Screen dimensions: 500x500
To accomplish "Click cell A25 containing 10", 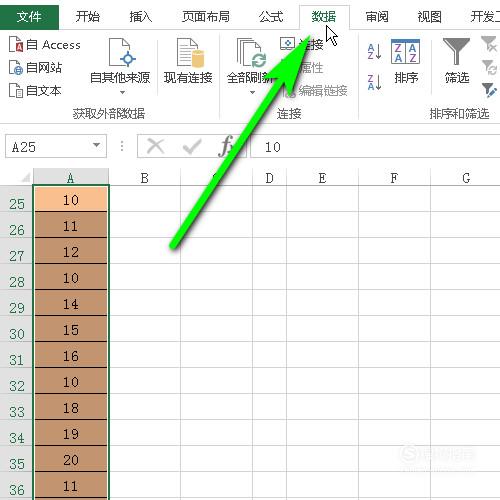I will click(71, 199).
